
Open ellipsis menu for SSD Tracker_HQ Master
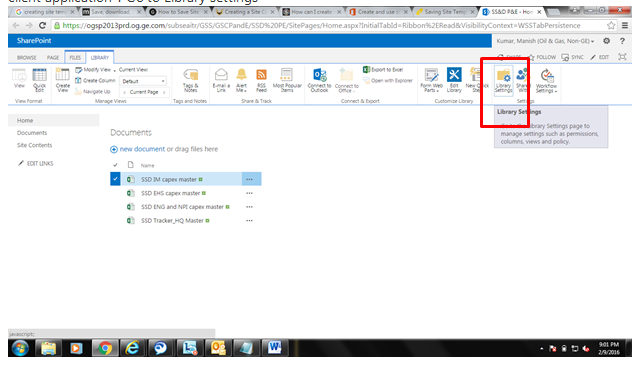249,221
